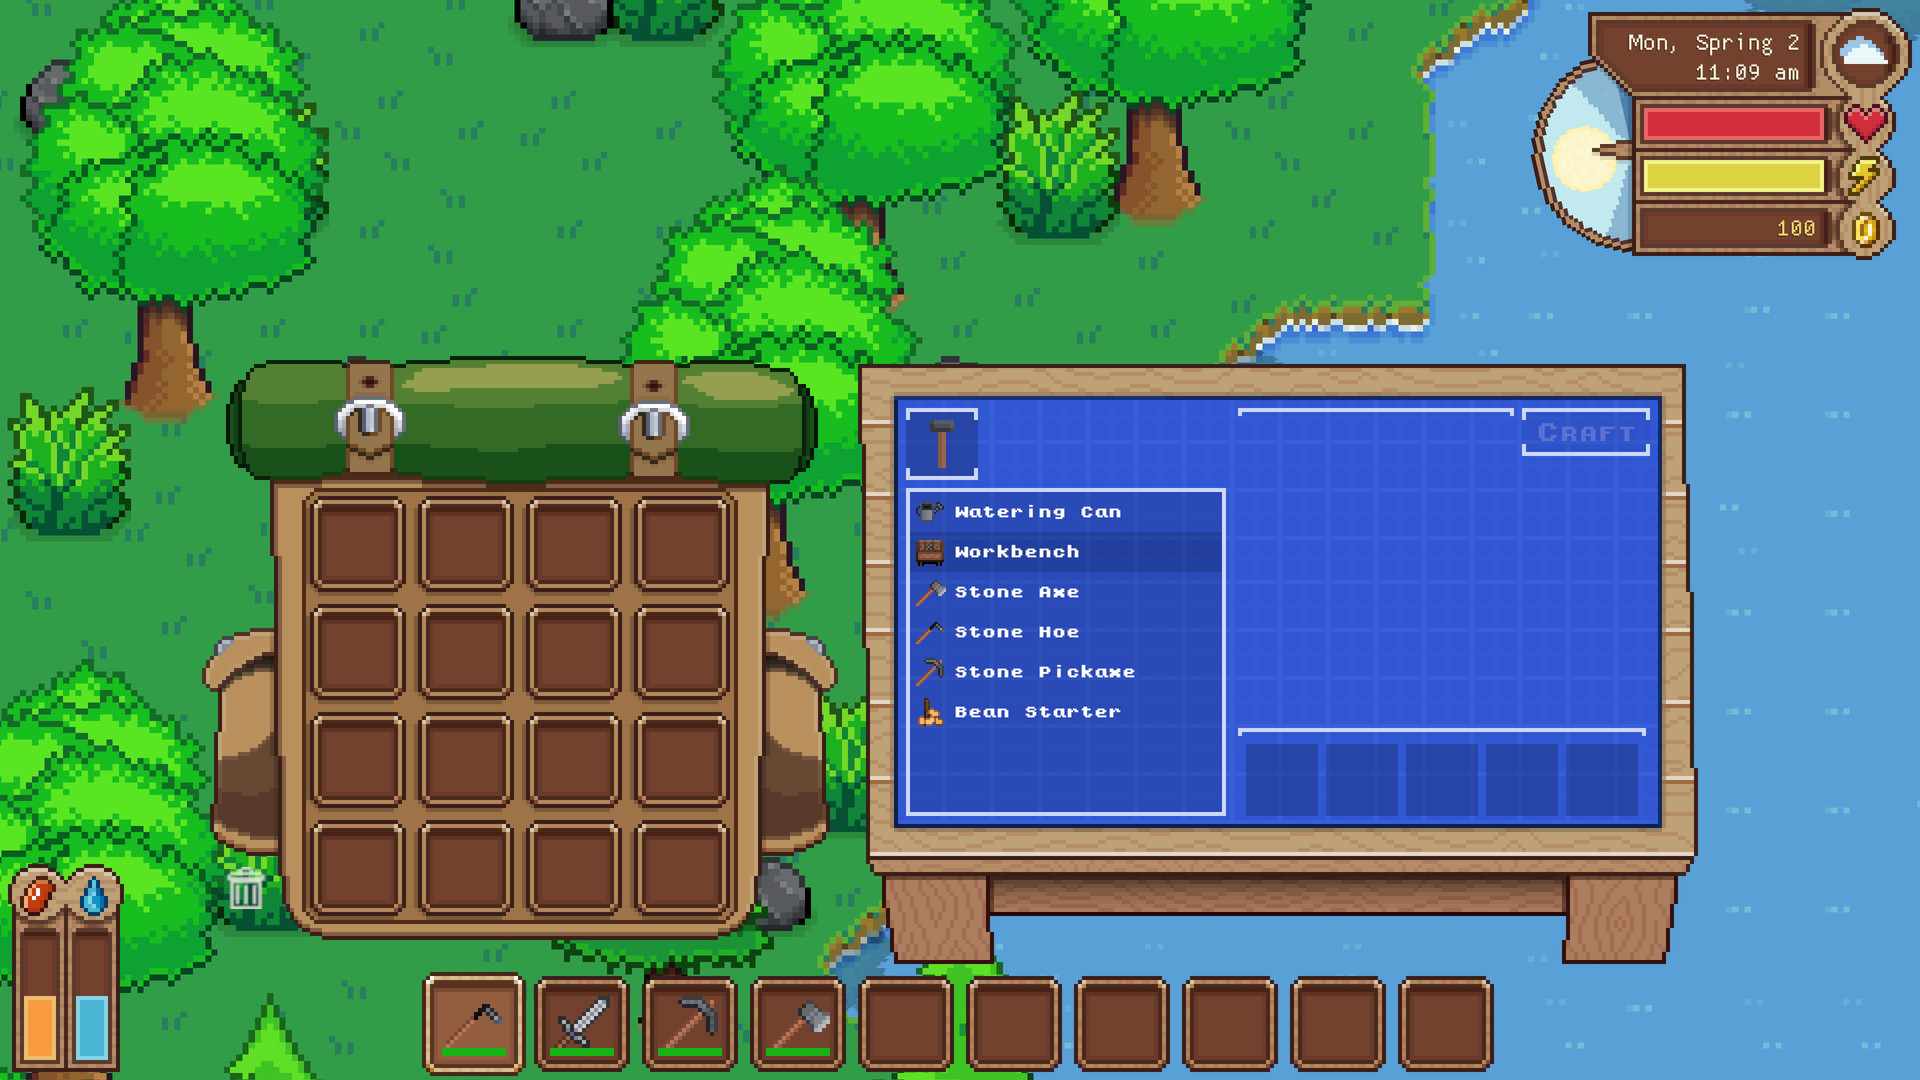
Task: Select the Bean Starter crafting recipe
Action: click(x=1034, y=712)
